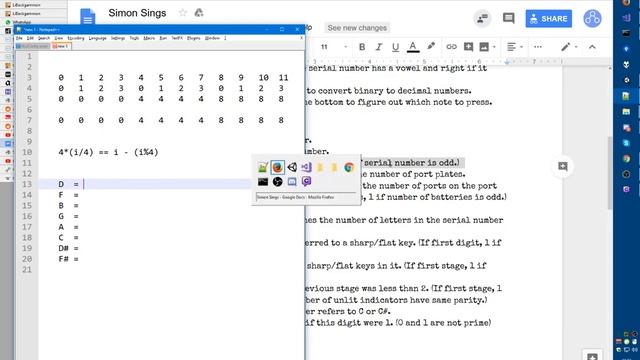Image resolution: width=640 pixels, height=360 pixels.
Task: Open the Search menu in Notepad++
Action: click(x=44, y=38)
